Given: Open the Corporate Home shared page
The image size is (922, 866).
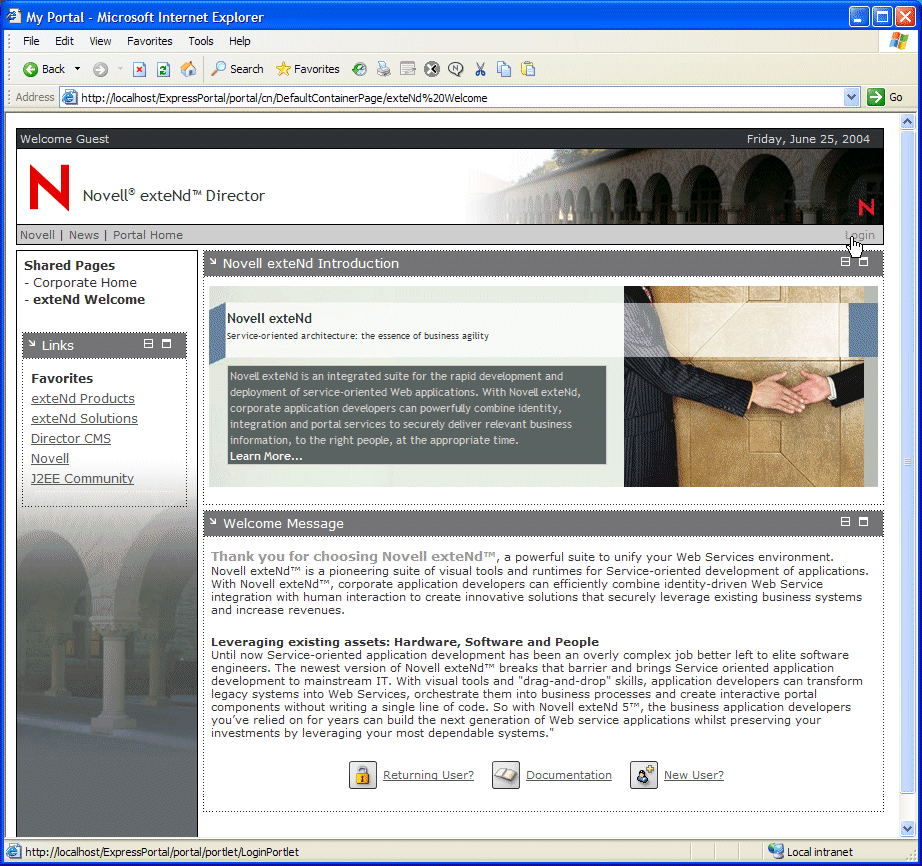Looking at the screenshot, I should coord(85,283).
